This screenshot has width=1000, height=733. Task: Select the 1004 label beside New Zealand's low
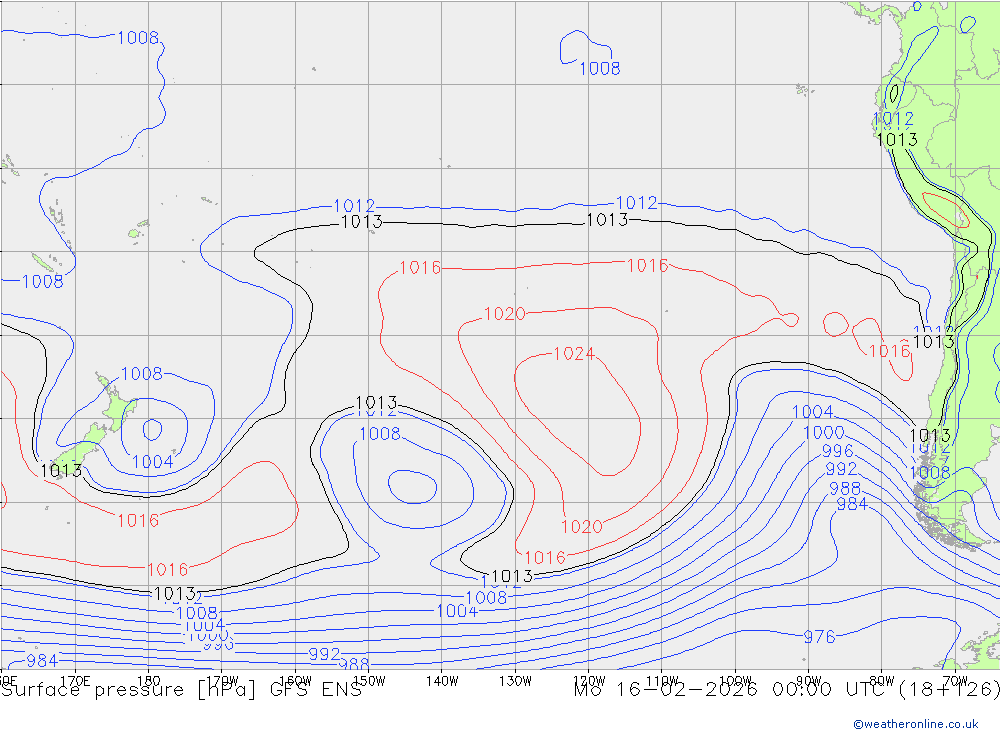(x=152, y=462)
